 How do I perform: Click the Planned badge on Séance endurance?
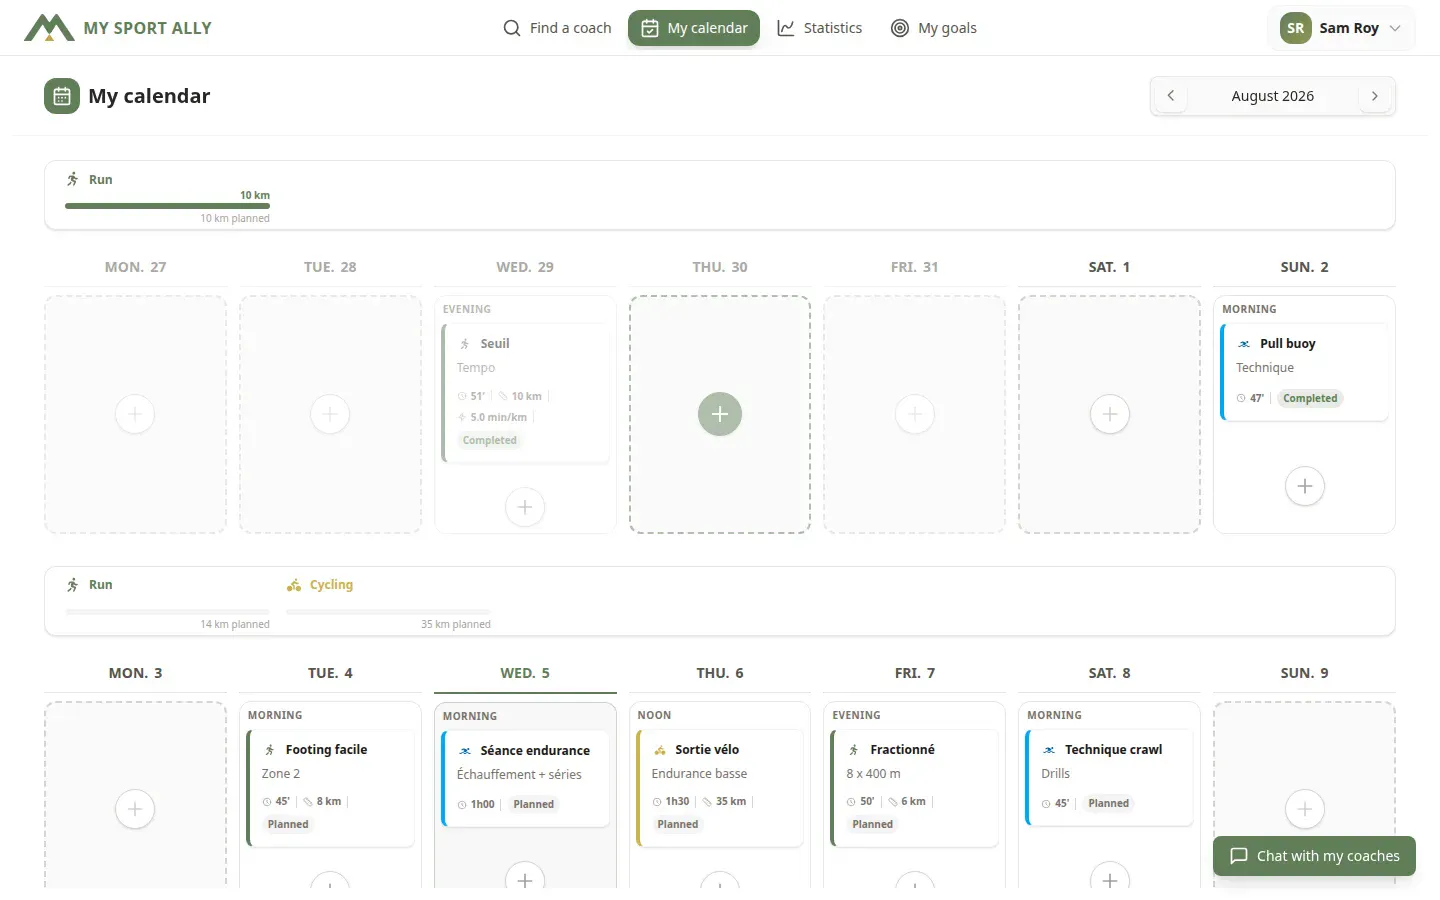pyautogui.click(x=533, y=804)
